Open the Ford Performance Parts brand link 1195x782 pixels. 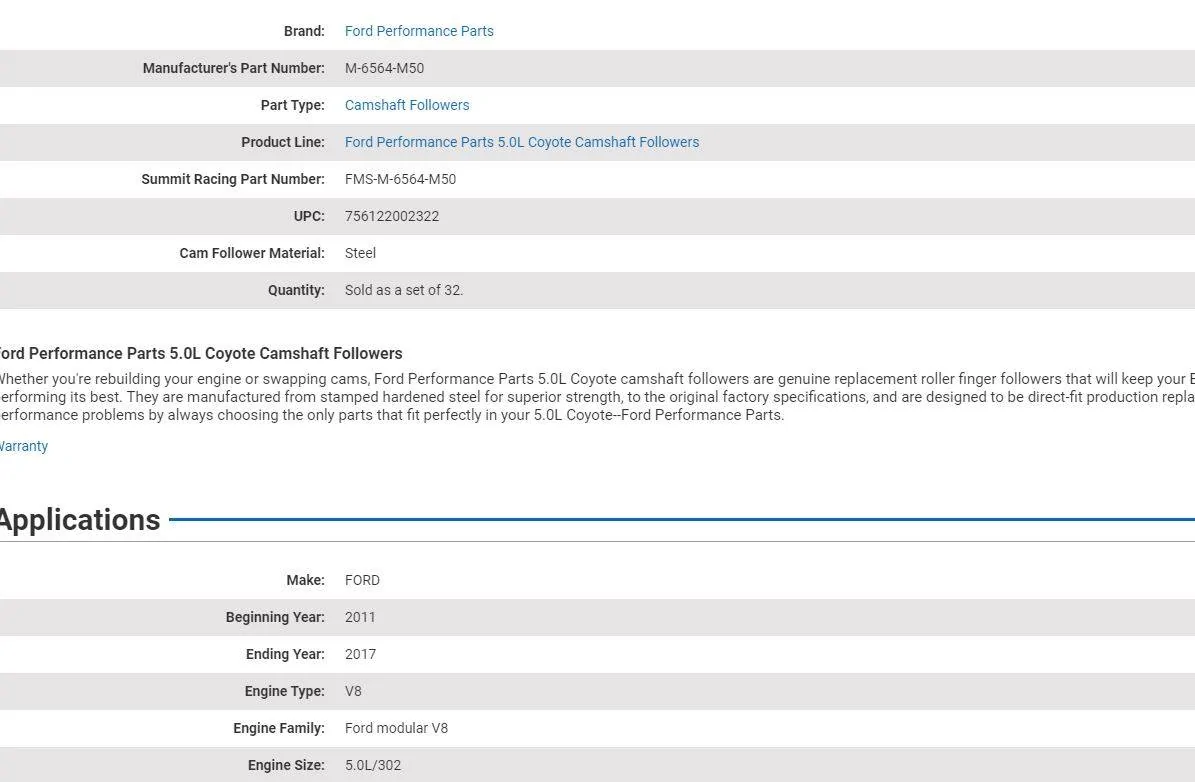(x=419, y=31)
